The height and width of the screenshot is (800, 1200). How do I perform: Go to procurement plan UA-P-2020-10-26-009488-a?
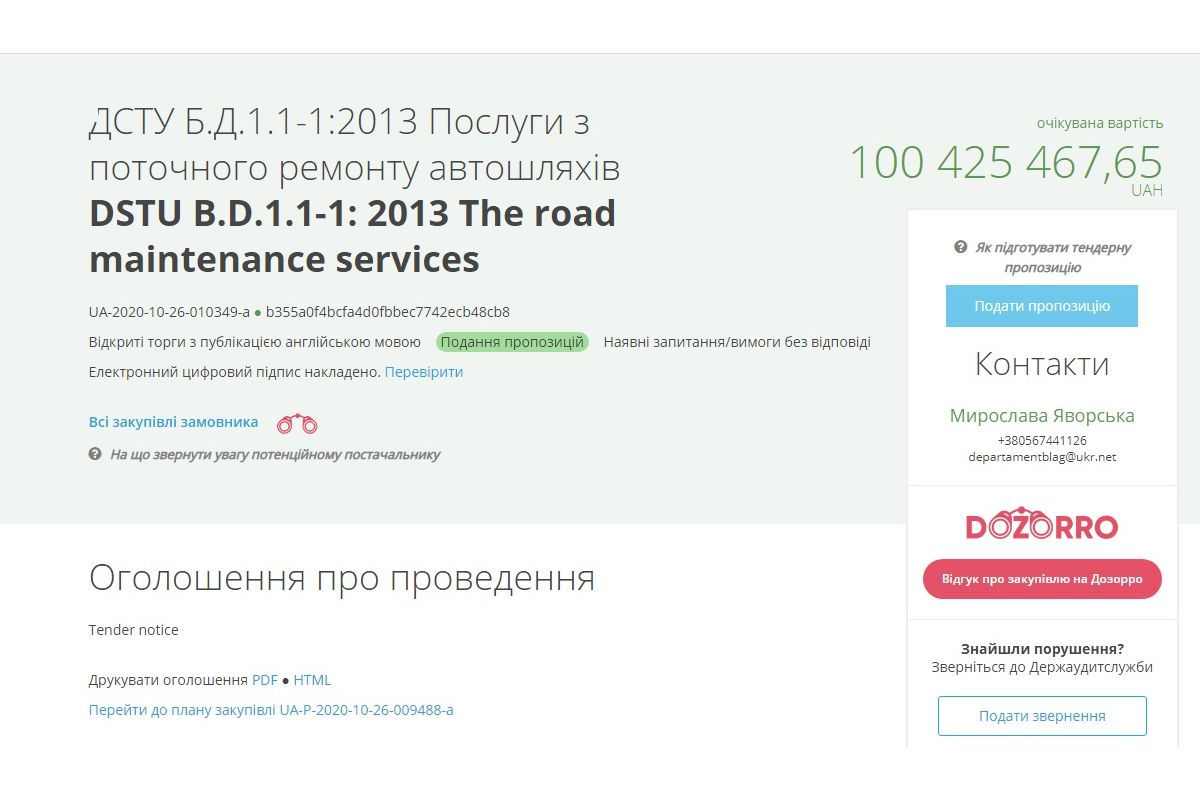[x=271, y=710]
